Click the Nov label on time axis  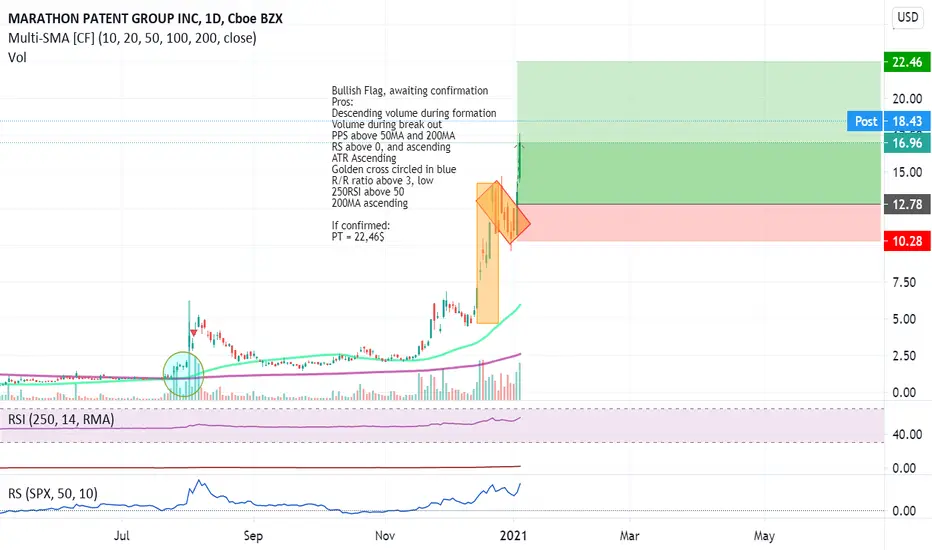click(385, 536)
